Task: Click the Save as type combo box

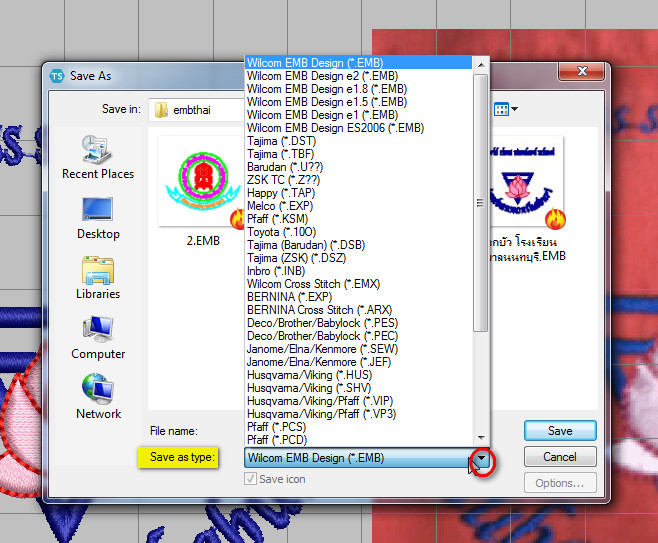Action: click(366, 458)
